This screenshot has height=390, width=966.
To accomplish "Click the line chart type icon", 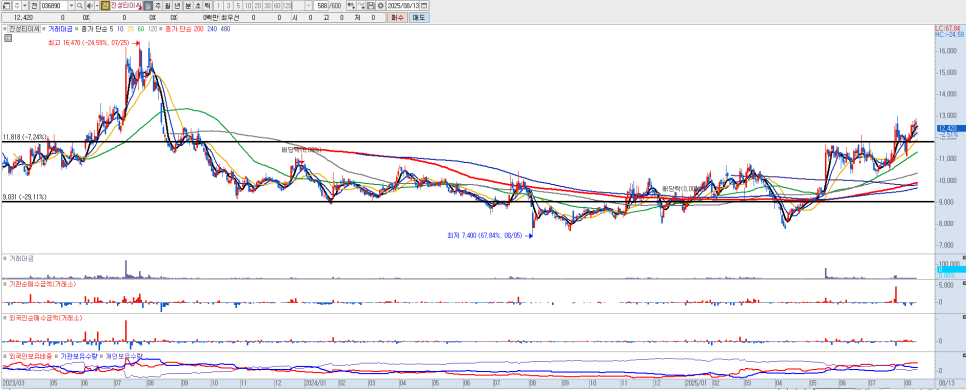I will click(362, 5).
